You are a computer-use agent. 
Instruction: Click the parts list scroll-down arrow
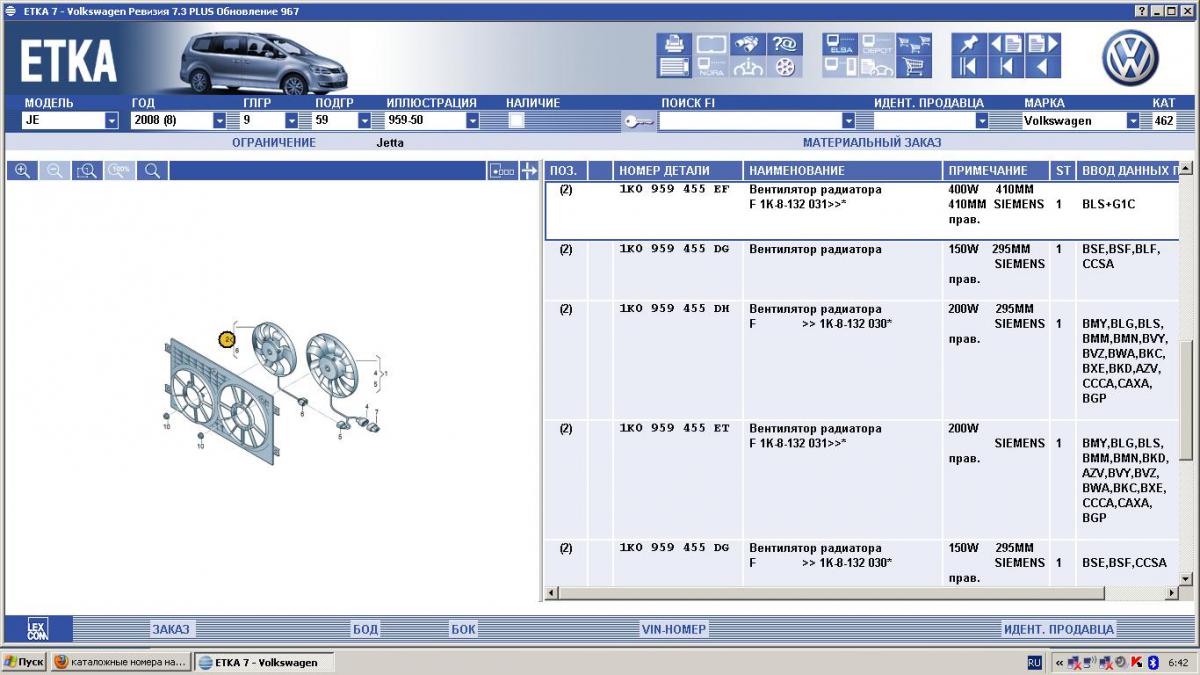coord(1186,579)
